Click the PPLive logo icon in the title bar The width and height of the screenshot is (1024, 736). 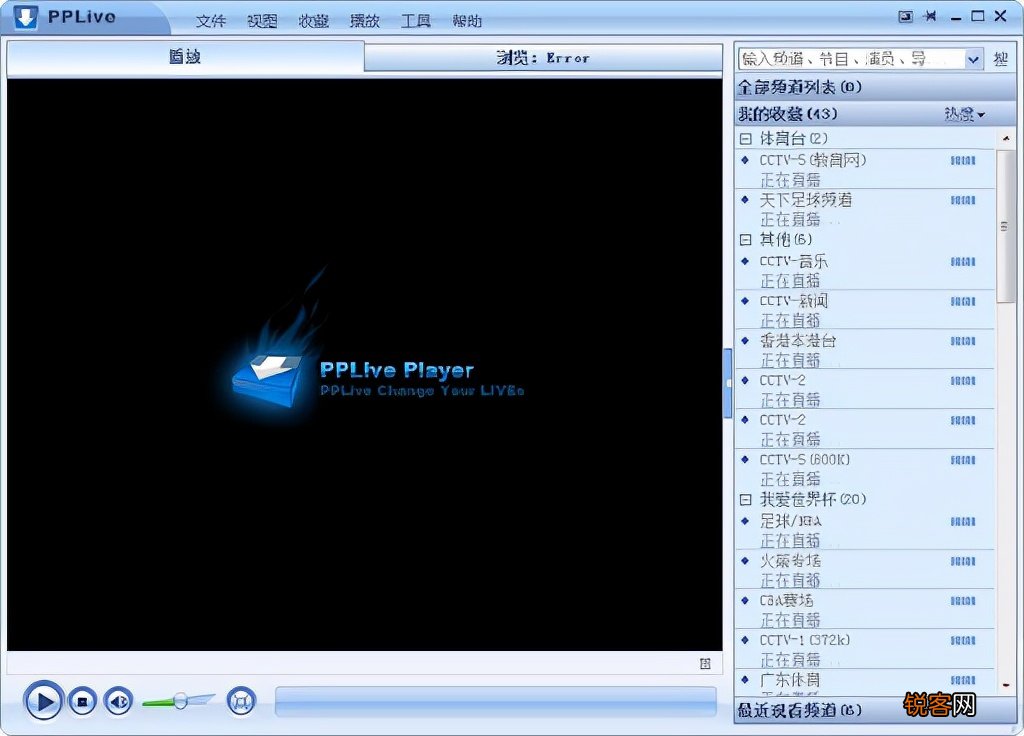[x=25, y=16]
